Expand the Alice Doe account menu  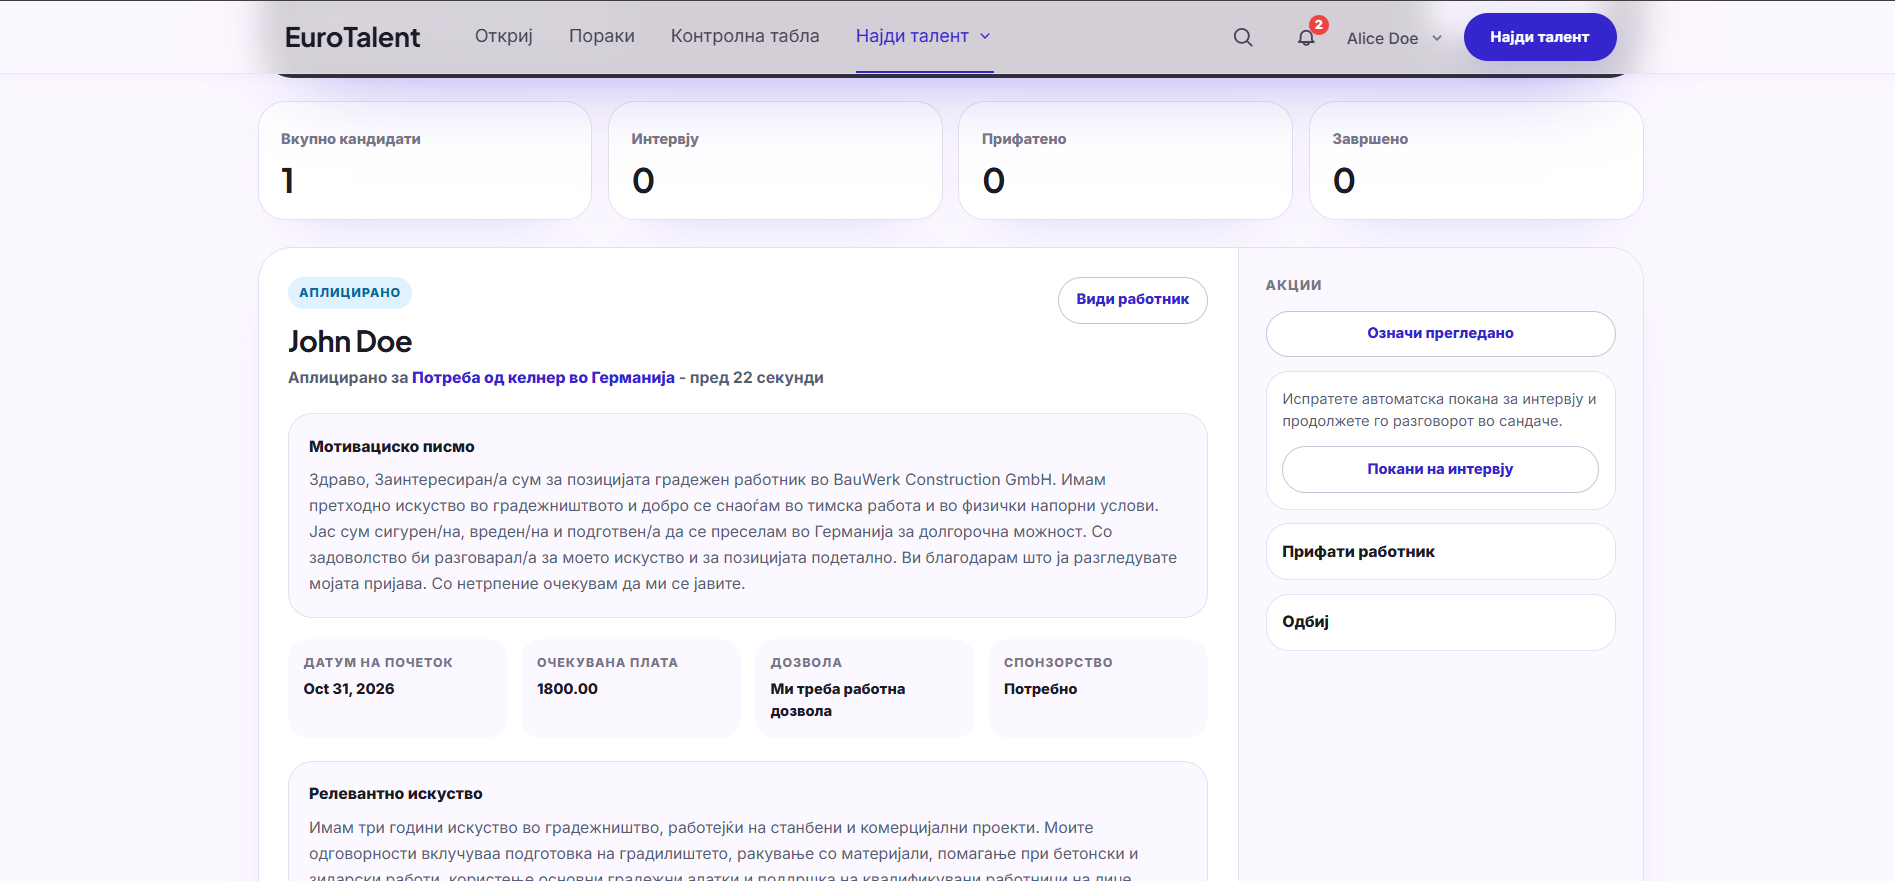tap(1394, 38)
